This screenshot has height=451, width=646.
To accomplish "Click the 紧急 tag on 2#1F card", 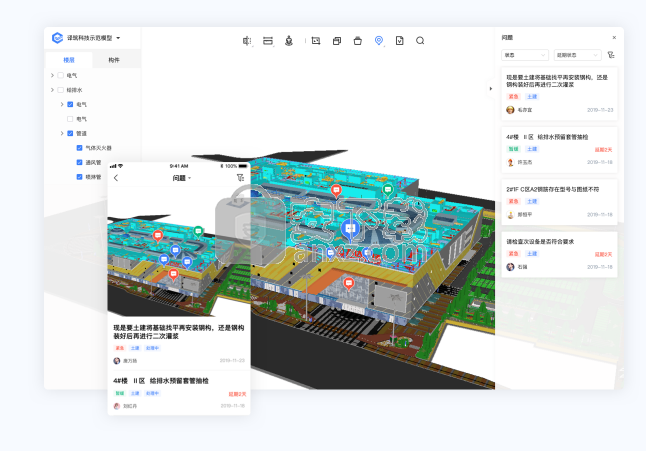I will (513, 201).
